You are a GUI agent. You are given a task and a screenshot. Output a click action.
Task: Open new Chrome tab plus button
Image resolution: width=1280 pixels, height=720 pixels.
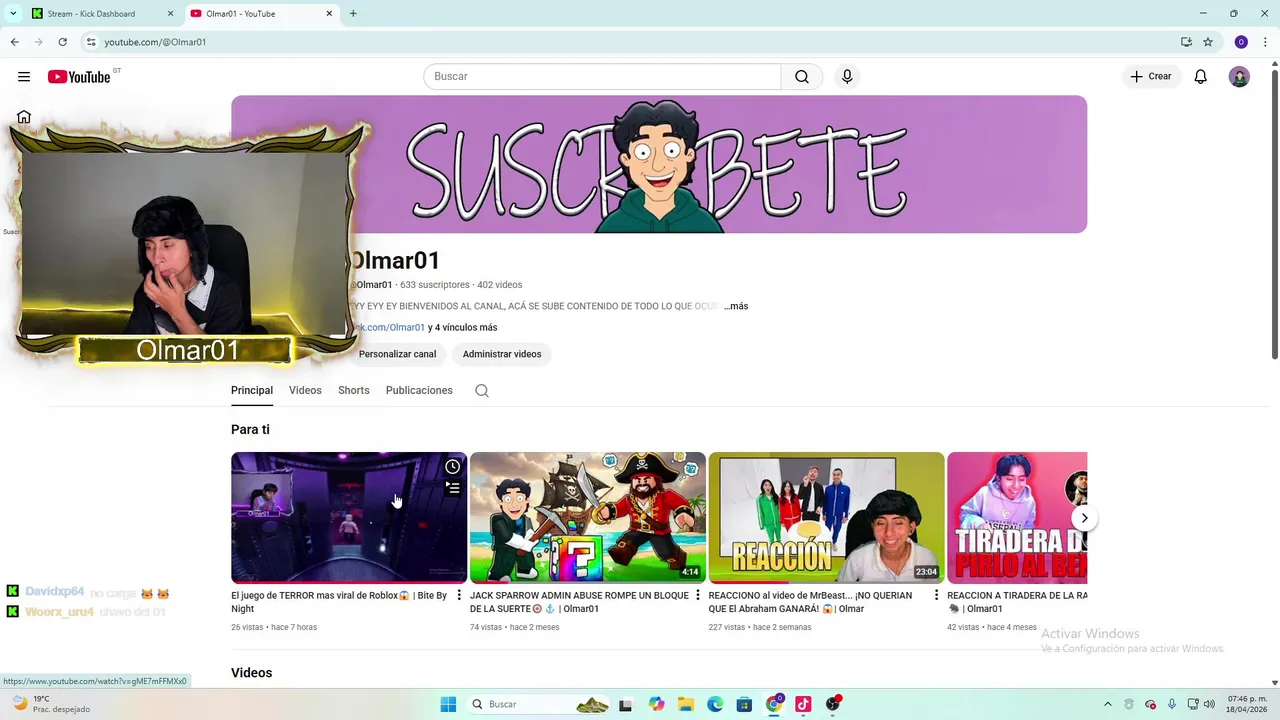353,14
